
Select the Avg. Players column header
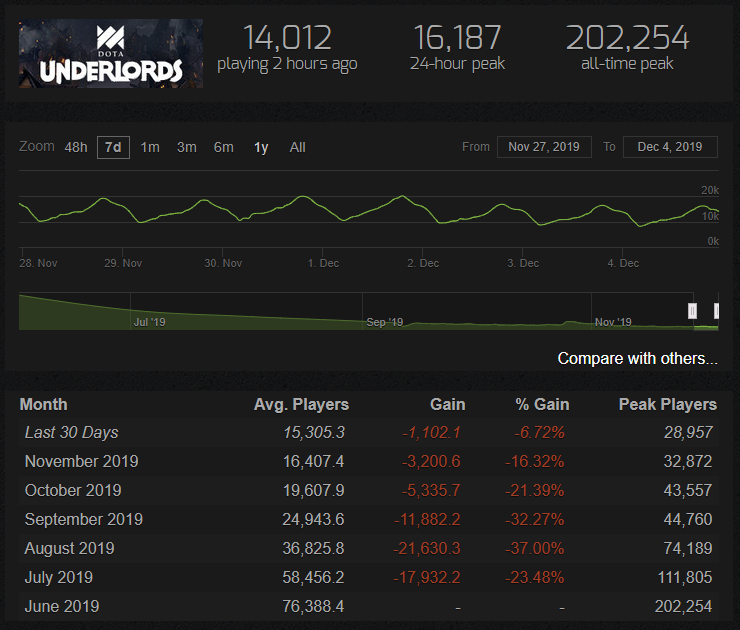coord(301,404)
